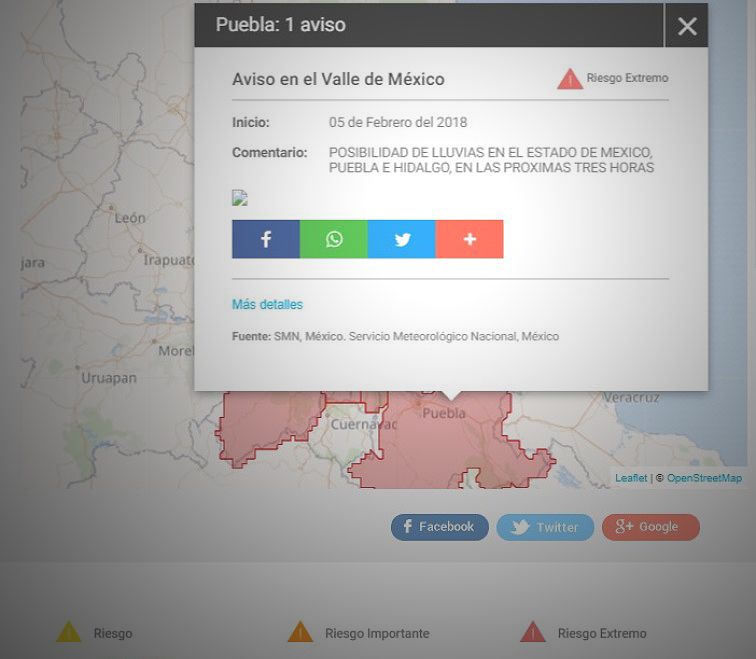Click the Google plus button below the map
This screenshot has height=659, width=756.
[650, 527]
